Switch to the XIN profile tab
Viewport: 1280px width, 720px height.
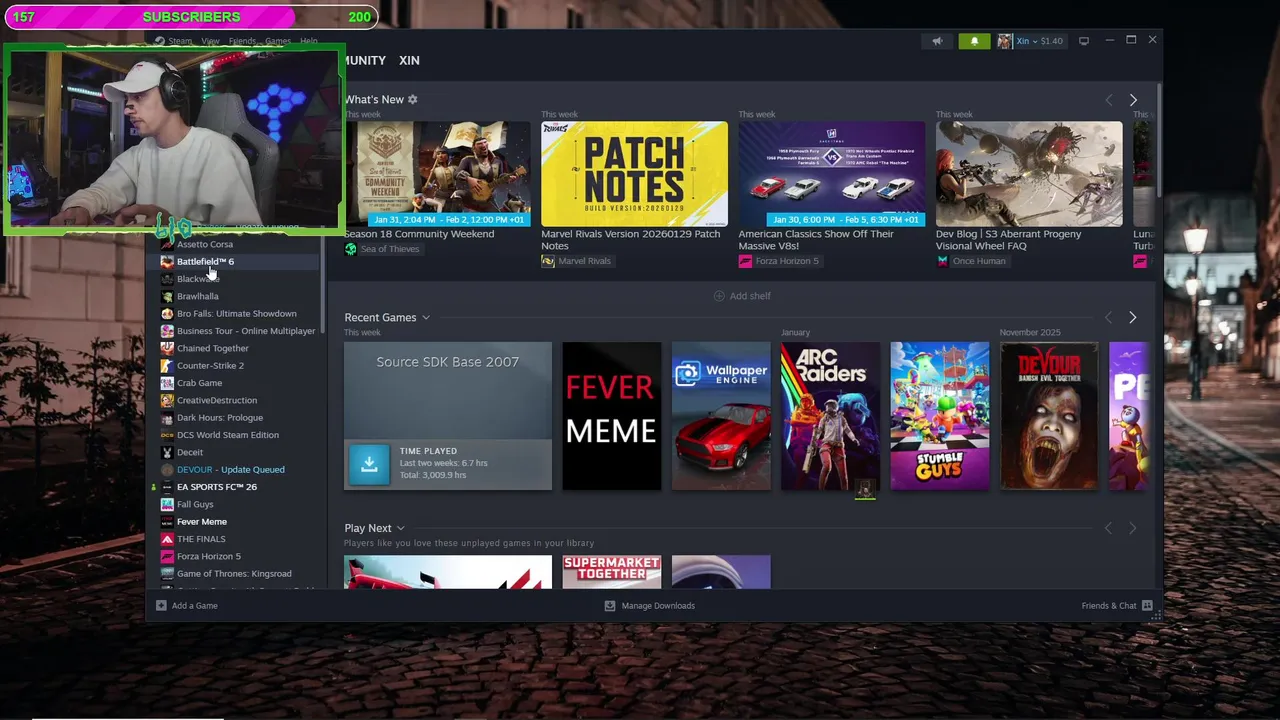tap(409, 60)
